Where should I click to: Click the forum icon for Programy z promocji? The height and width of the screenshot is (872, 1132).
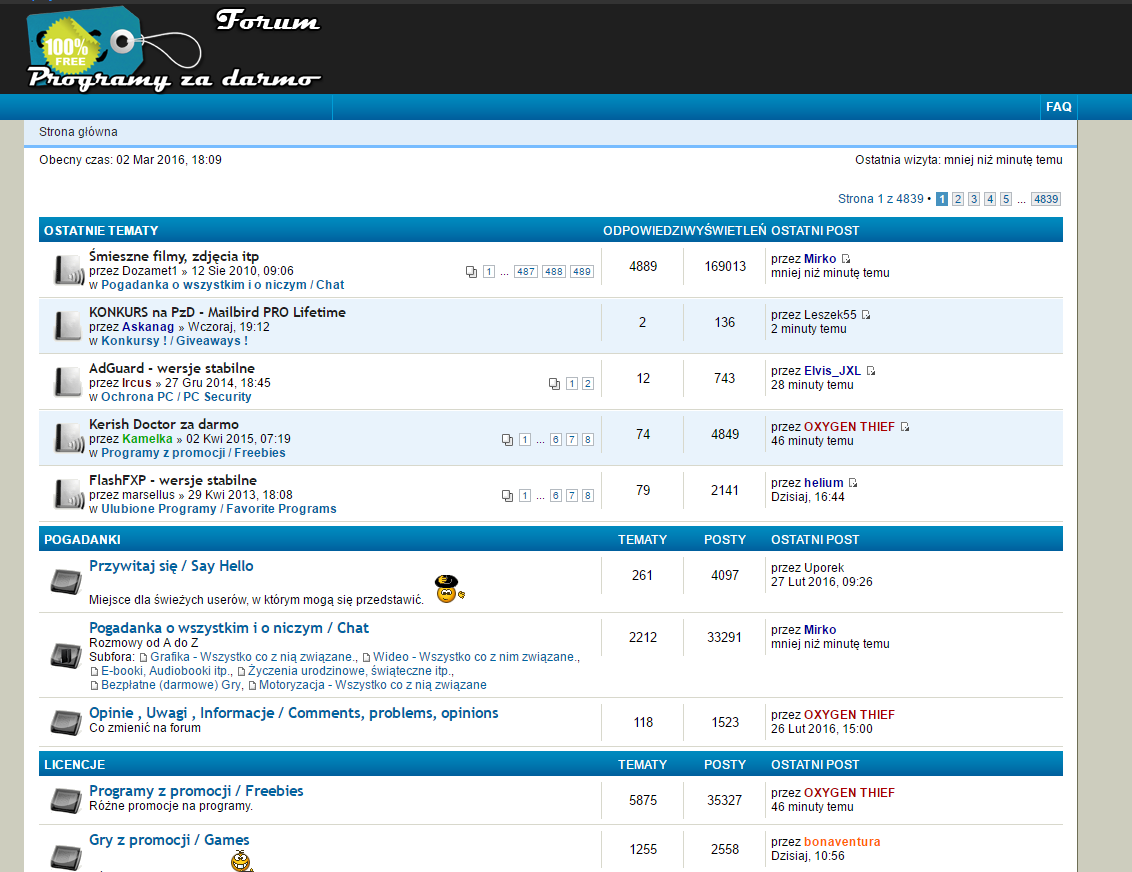tap(67, 800)
